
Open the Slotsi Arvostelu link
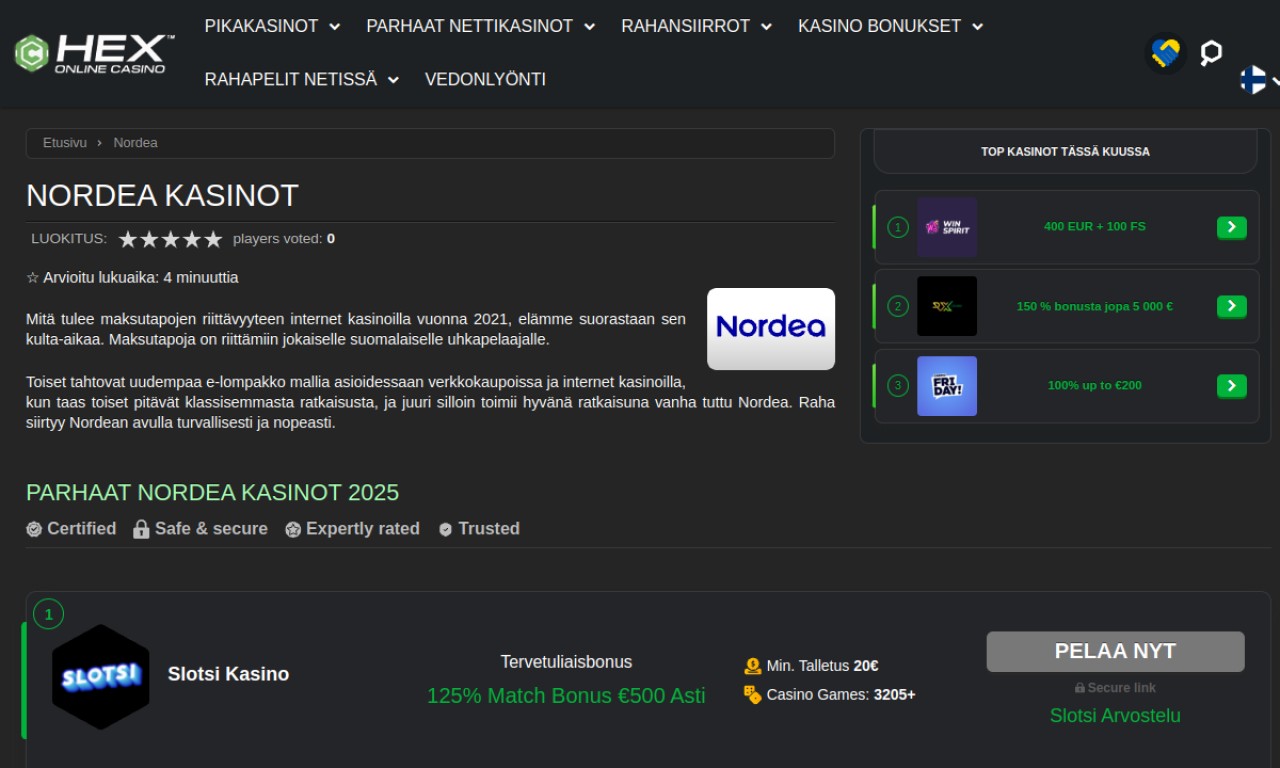pyautogui.click(x=1115, y=716)
